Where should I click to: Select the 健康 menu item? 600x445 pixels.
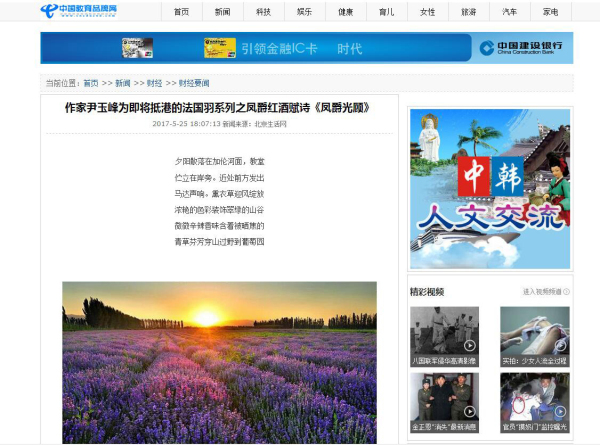[345, 12]
